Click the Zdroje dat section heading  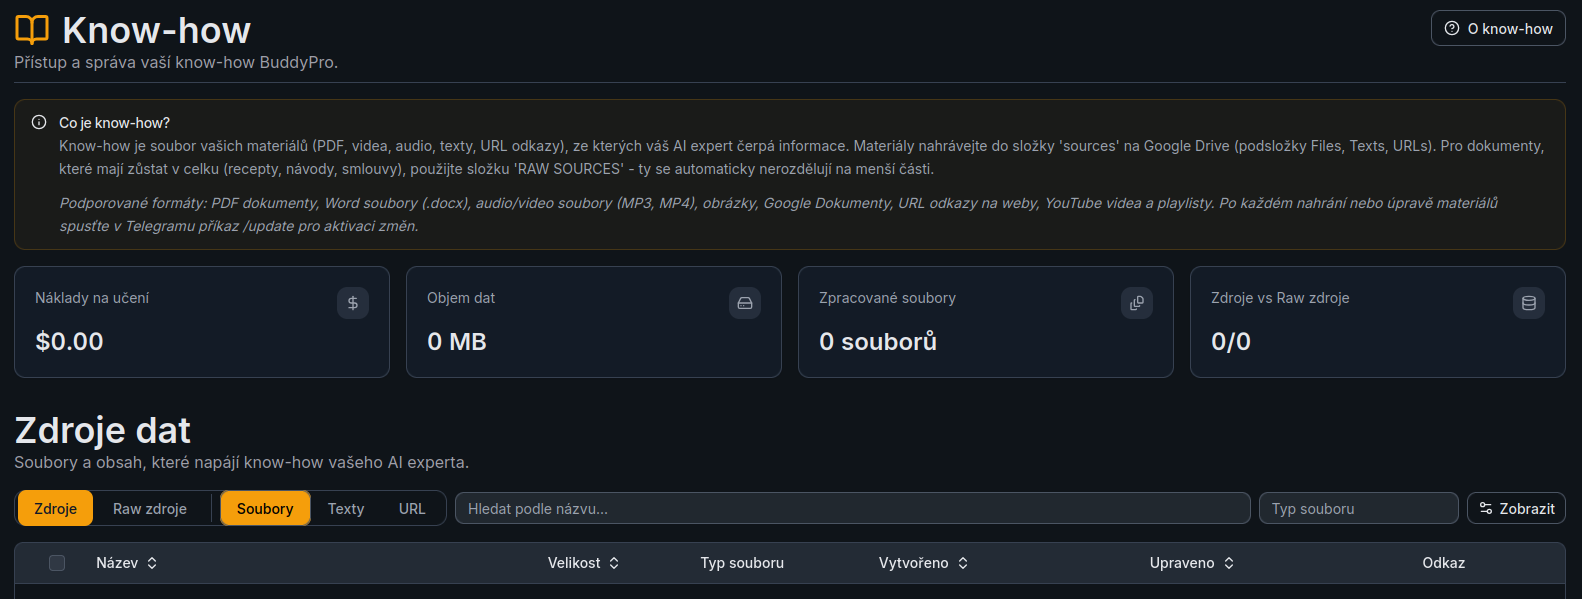[102, 430]
